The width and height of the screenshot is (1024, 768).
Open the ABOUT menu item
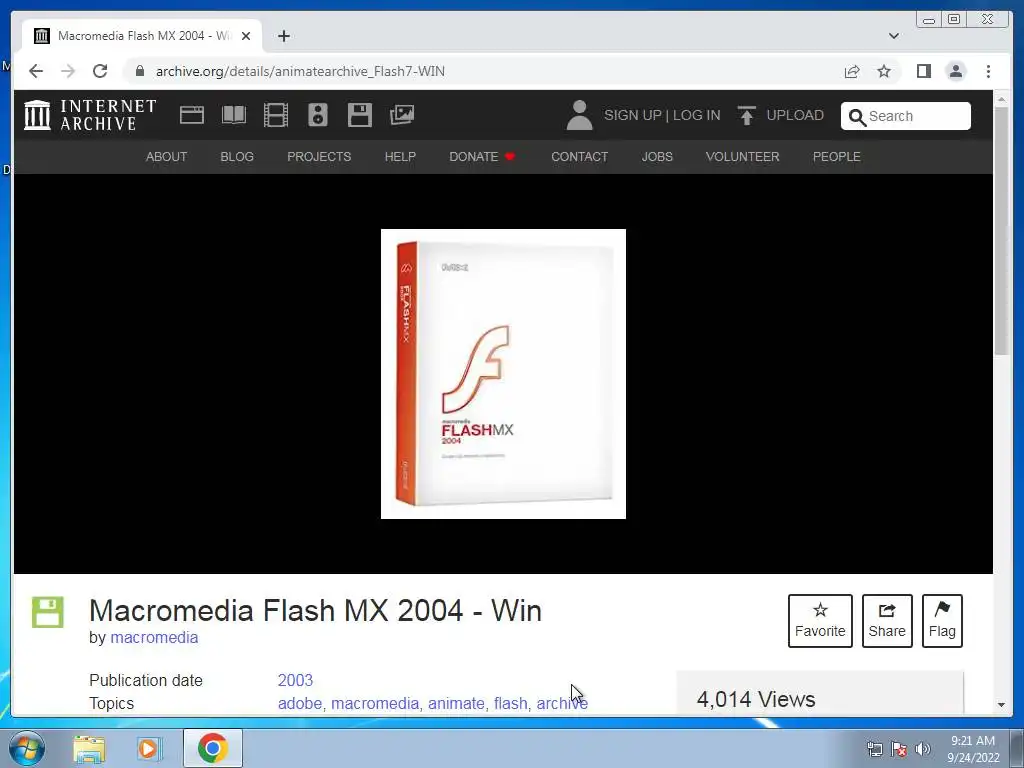coord(167,157)
